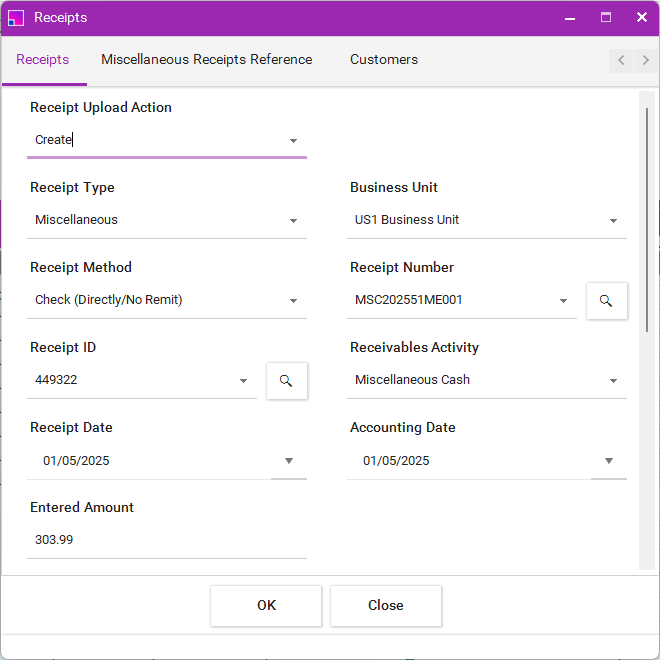Viewport: 660px width, 660px height.
Task: Open the Business Unit dropdown
Action: click(613, 221)
